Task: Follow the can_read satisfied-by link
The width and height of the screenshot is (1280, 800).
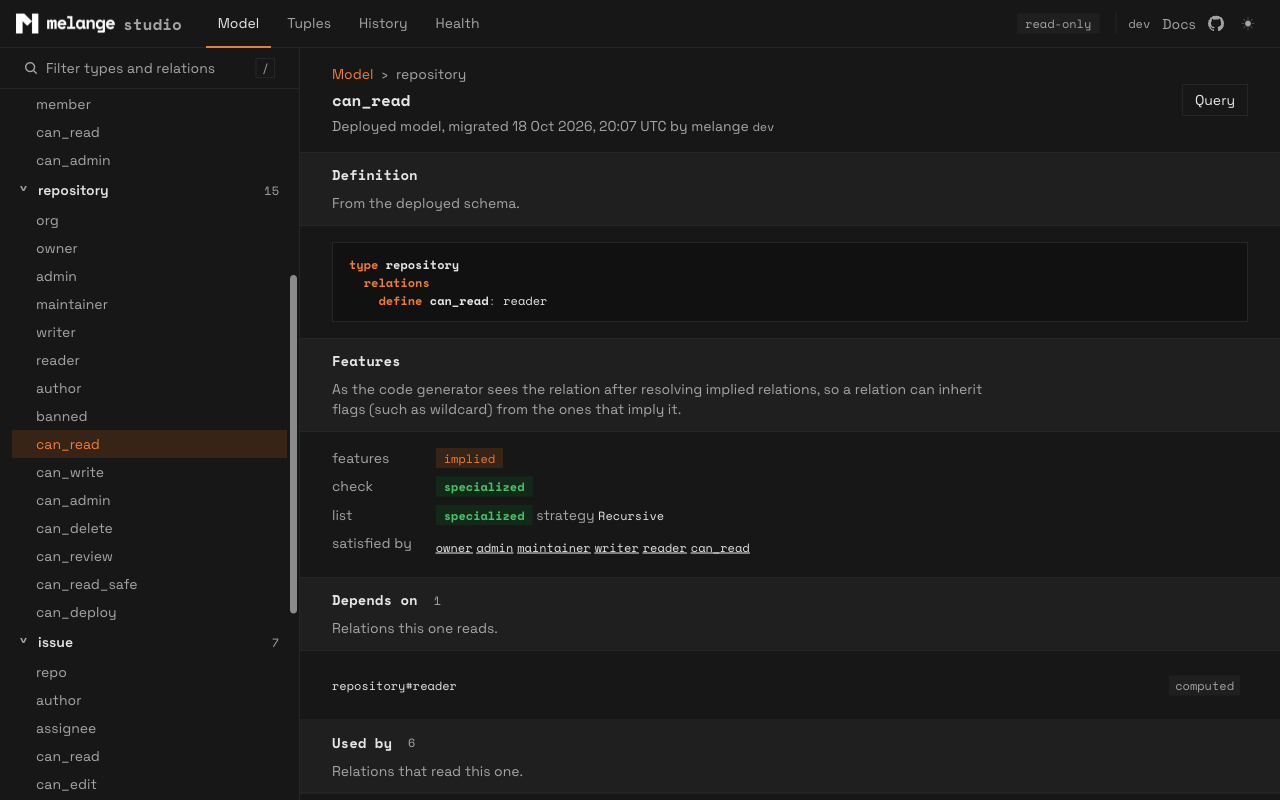Action: [720, 548]
